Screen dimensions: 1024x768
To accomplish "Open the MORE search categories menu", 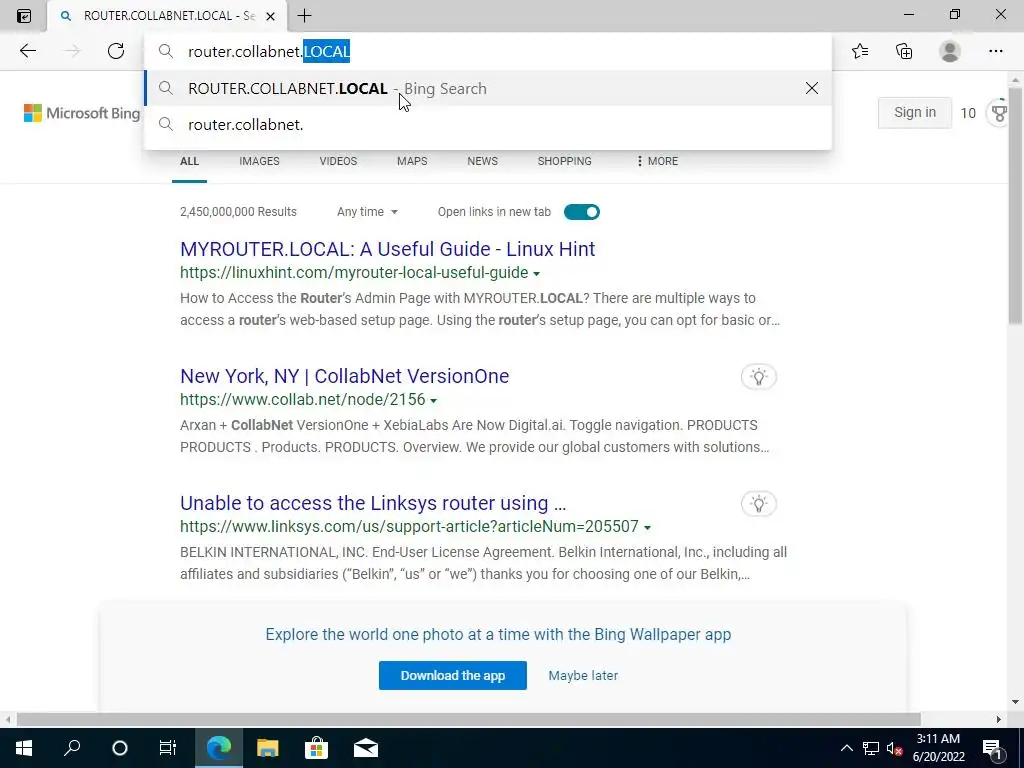I will coord(657,161).
